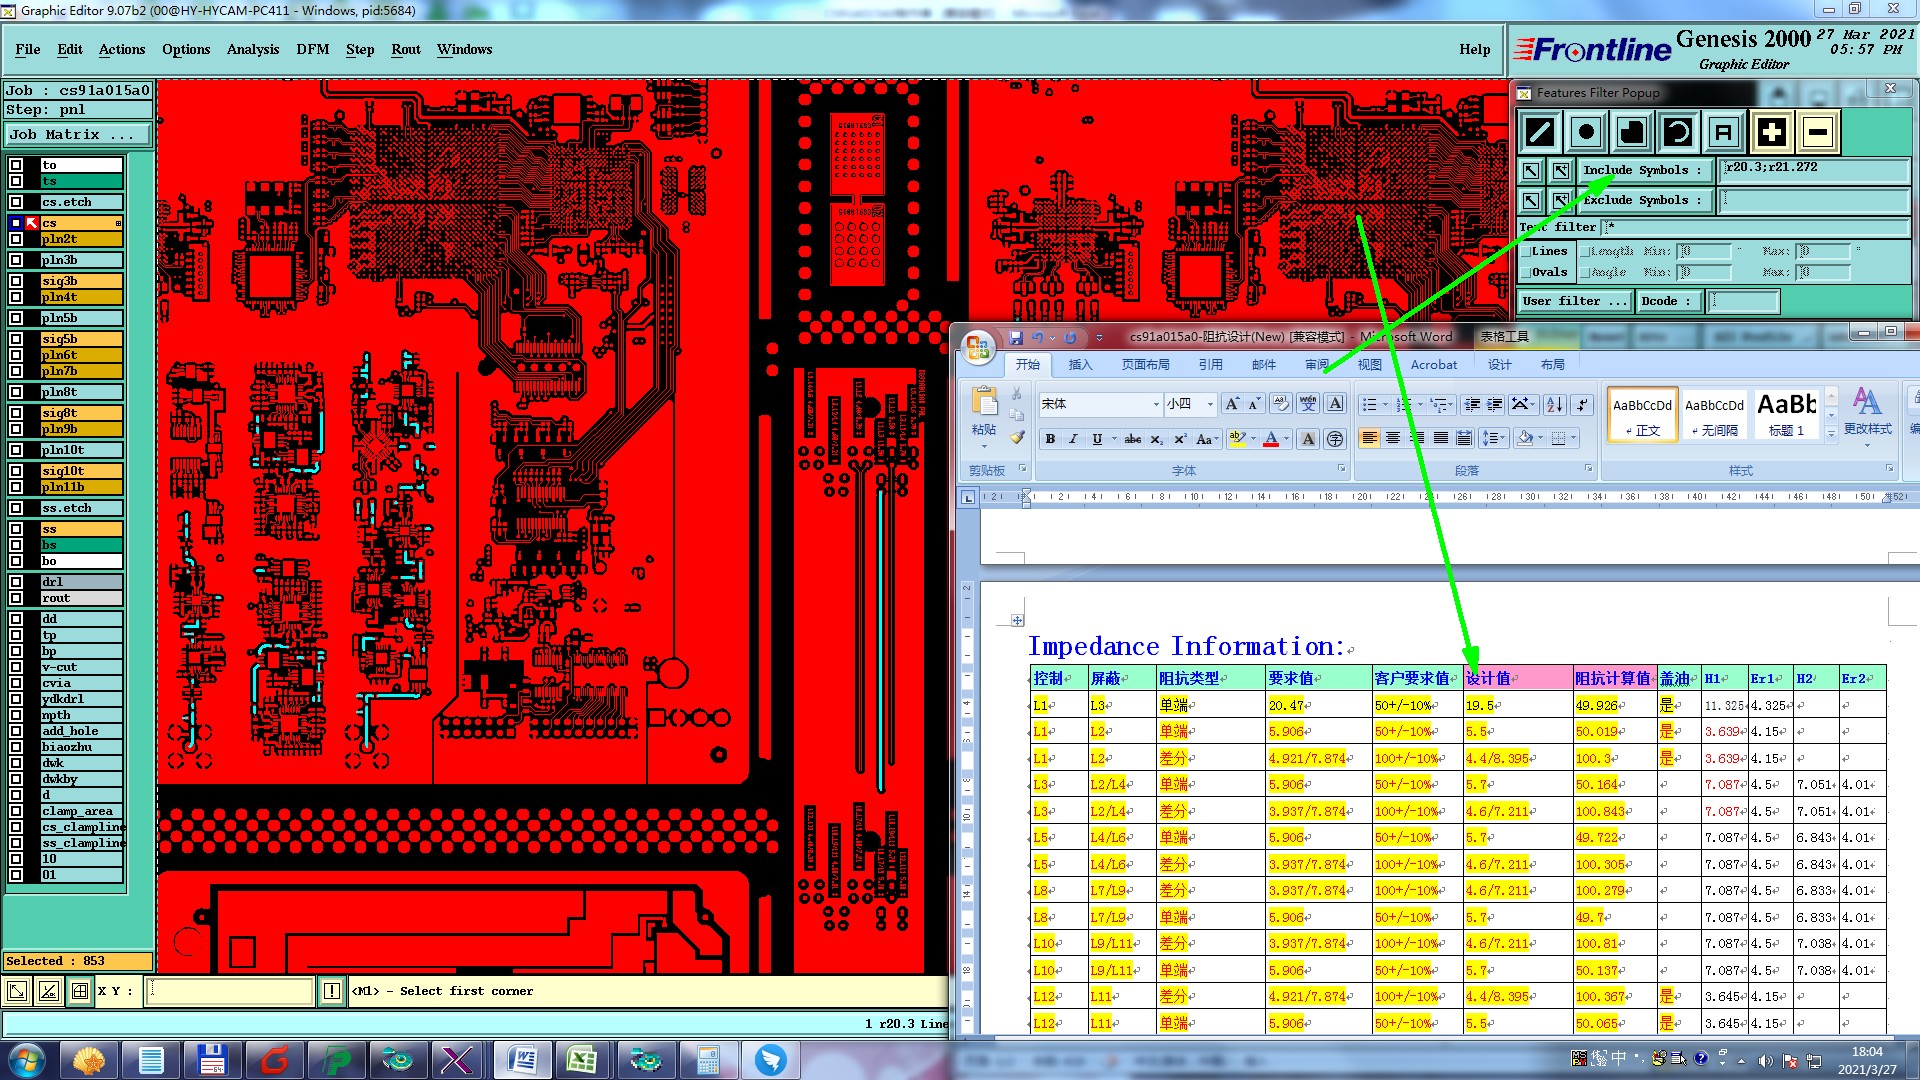Open the DFM menu
The image size is (1920, 1080).
pyautogui.click(x=312, y=49)
